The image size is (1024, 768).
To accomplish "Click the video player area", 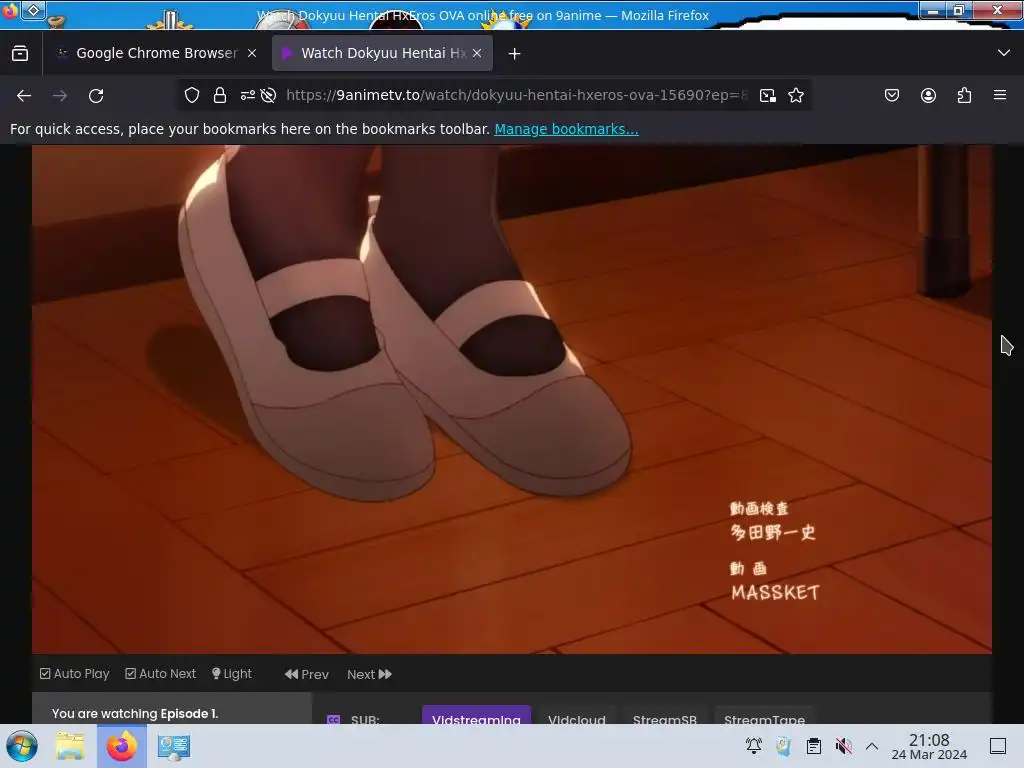I will [512, 399].
